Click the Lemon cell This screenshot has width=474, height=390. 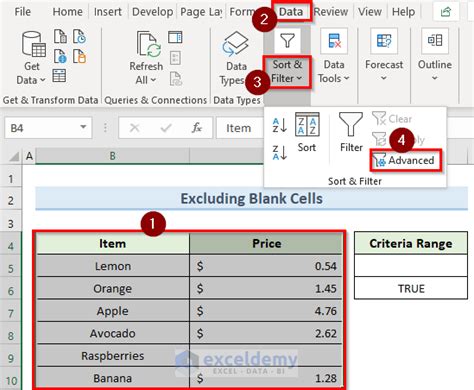pos(113,266)
